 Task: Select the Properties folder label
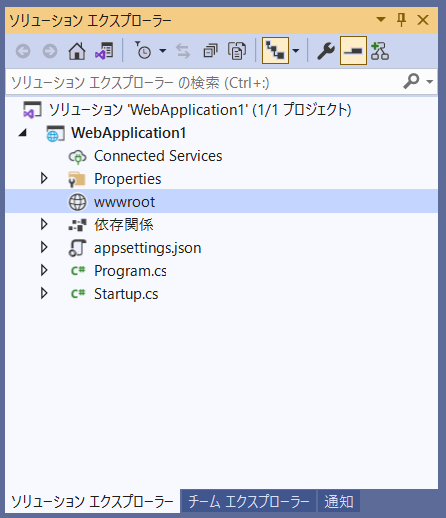point(127,179)
